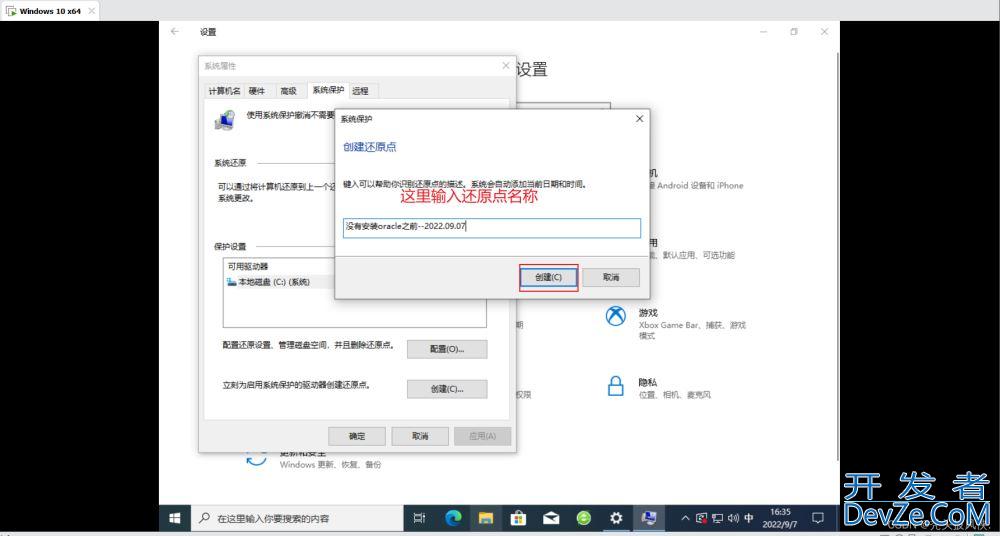Open the volume control tray icon
The image size is (1000, 536).
click(733, 517)
